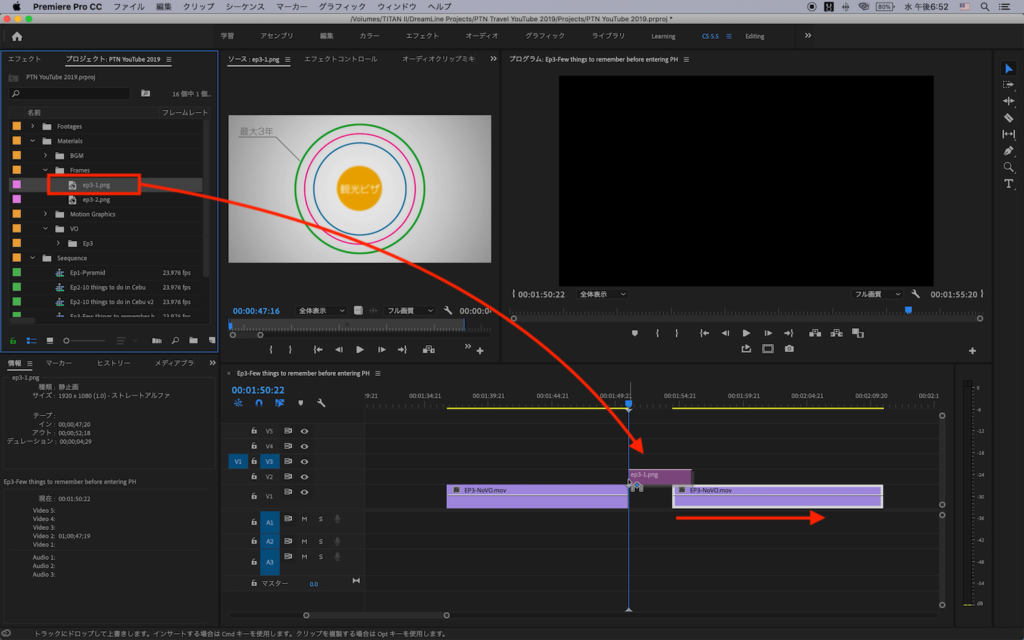
Task: Click the Home icon in workspace bar
Action: coord(17,36)
